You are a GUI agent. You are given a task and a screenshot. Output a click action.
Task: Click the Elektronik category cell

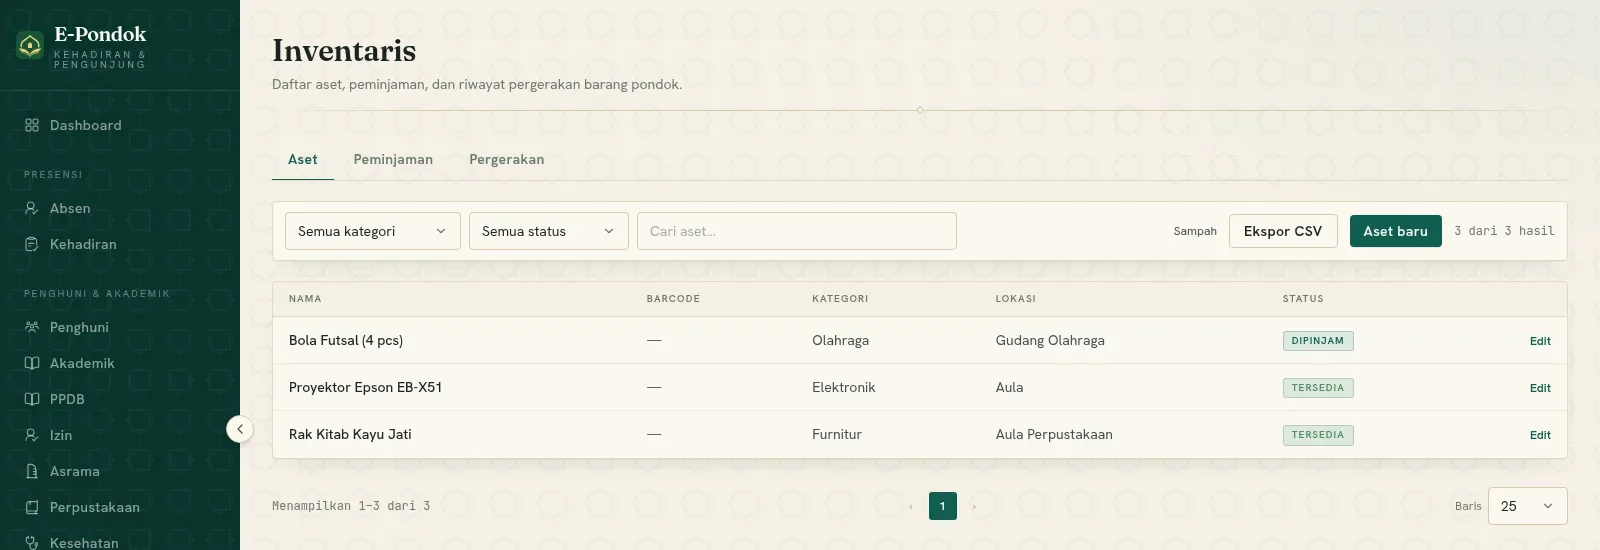[843, 387]
